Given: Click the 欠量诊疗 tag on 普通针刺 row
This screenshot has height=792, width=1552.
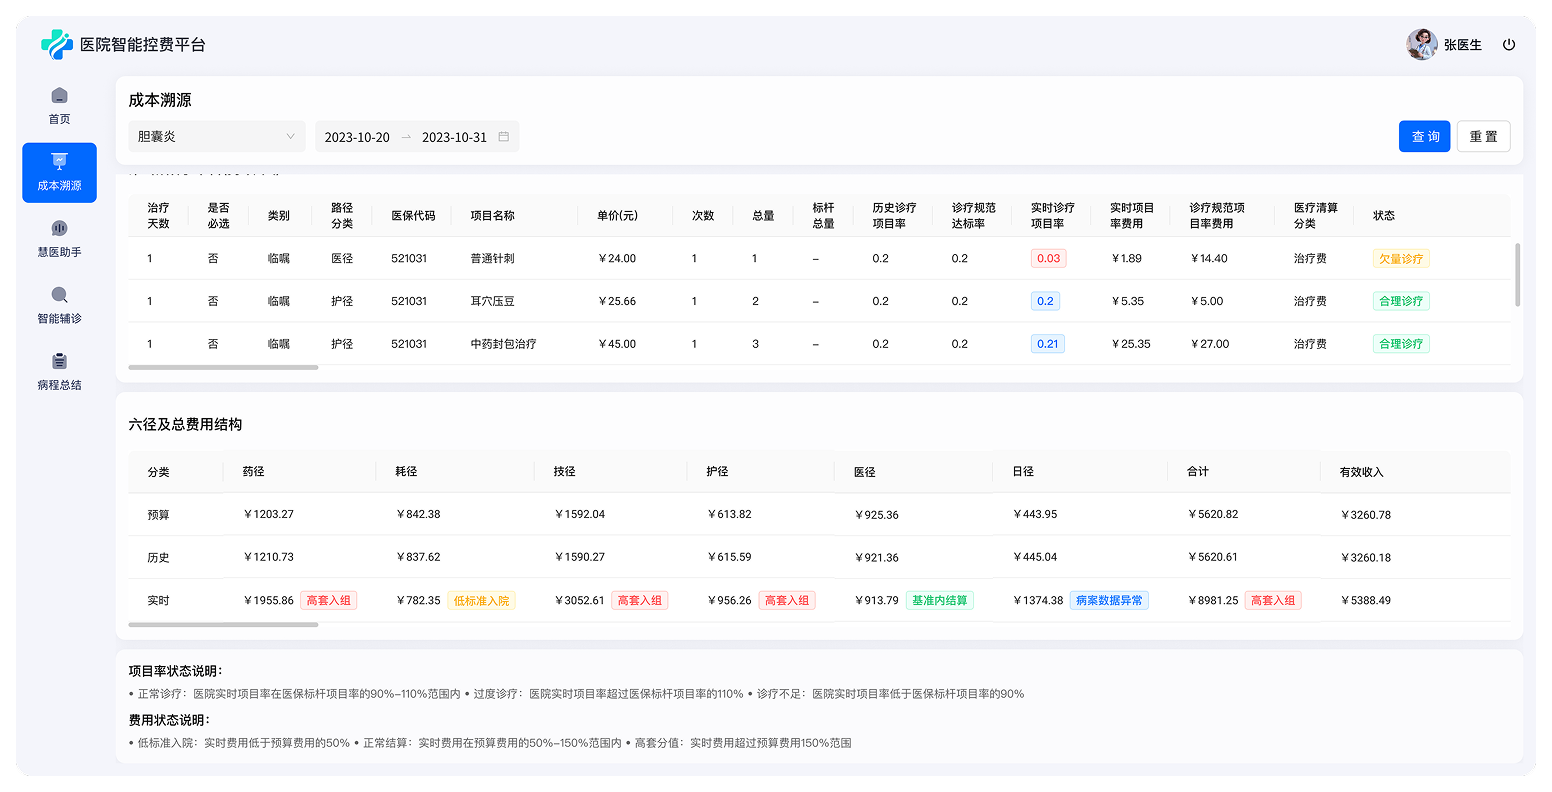Looking at the screenshot, I should click(1401, 258).
